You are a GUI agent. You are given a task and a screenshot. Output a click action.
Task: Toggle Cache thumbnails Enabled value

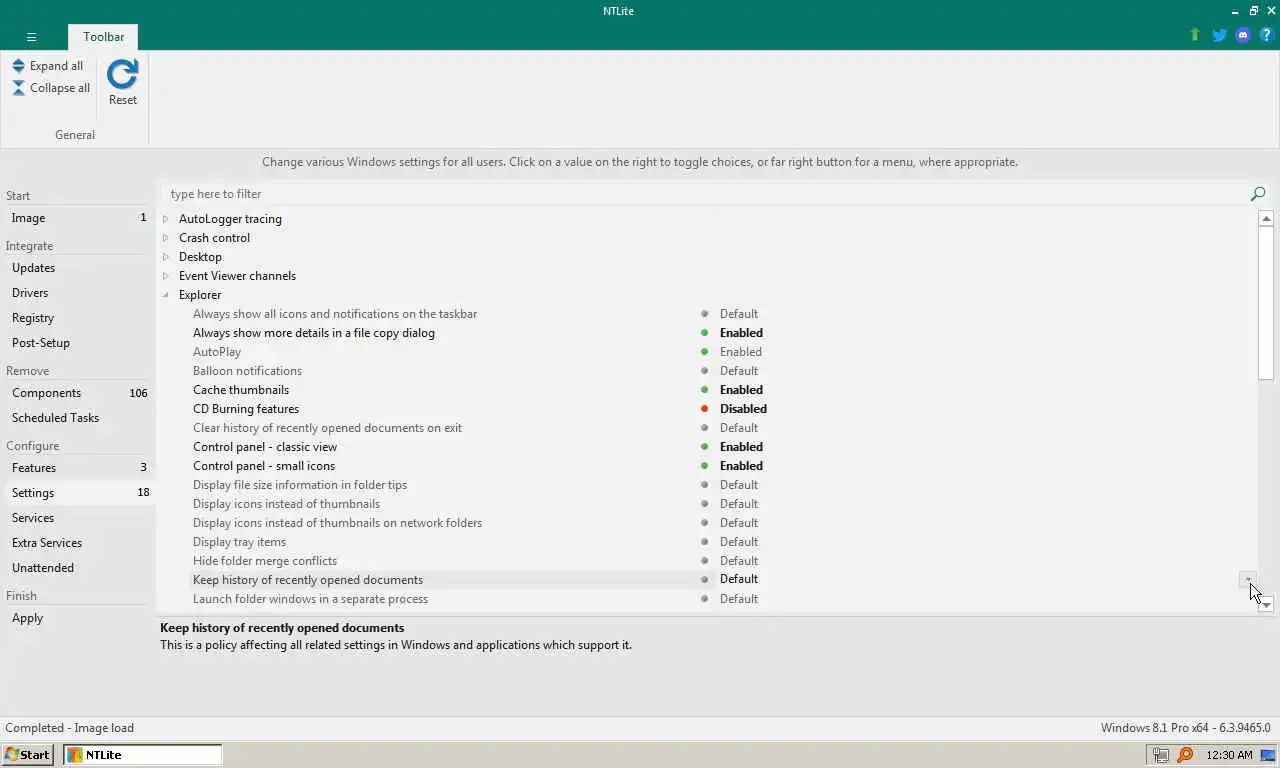tap(741, 390)
